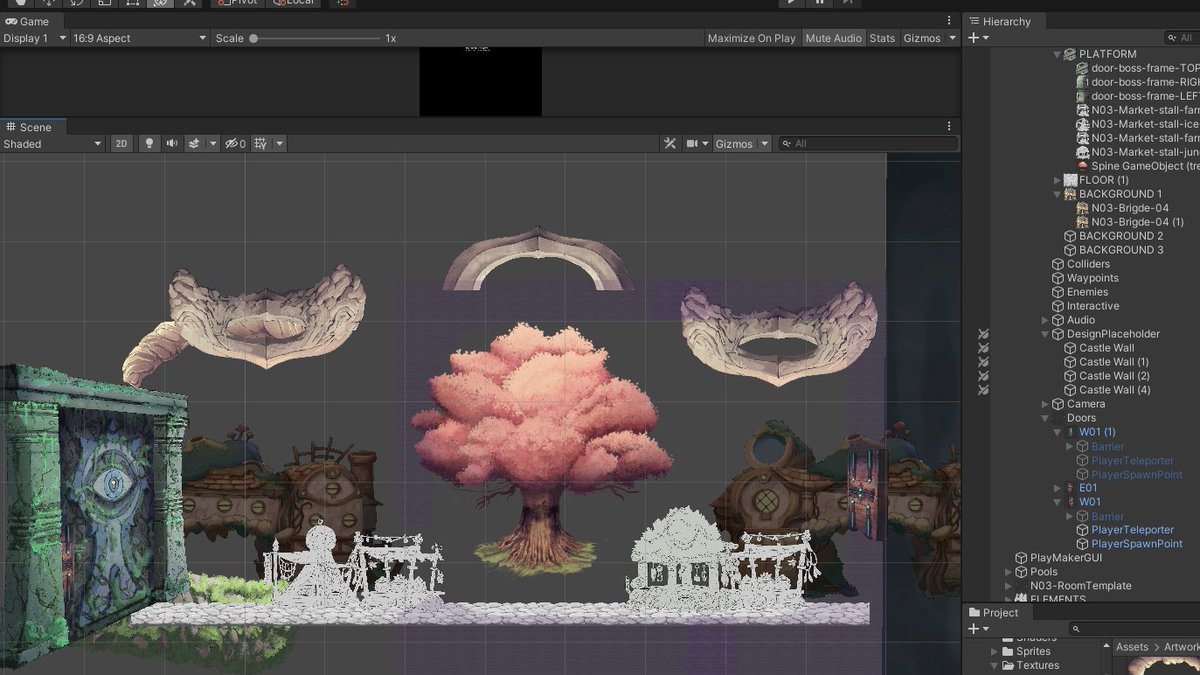Open the Scene camera settings icon
Image resolution: width=1200 pixels, height=675 pixels.
pos(691,144)
